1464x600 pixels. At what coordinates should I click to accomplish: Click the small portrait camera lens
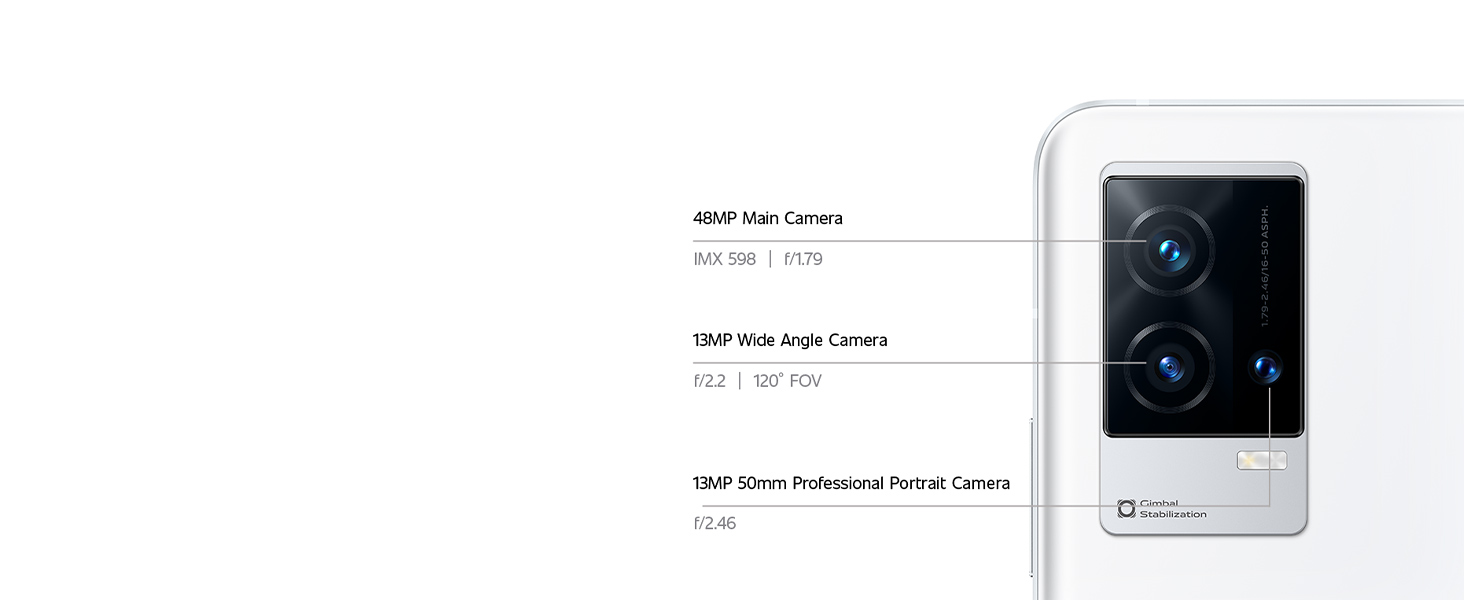1268,369
